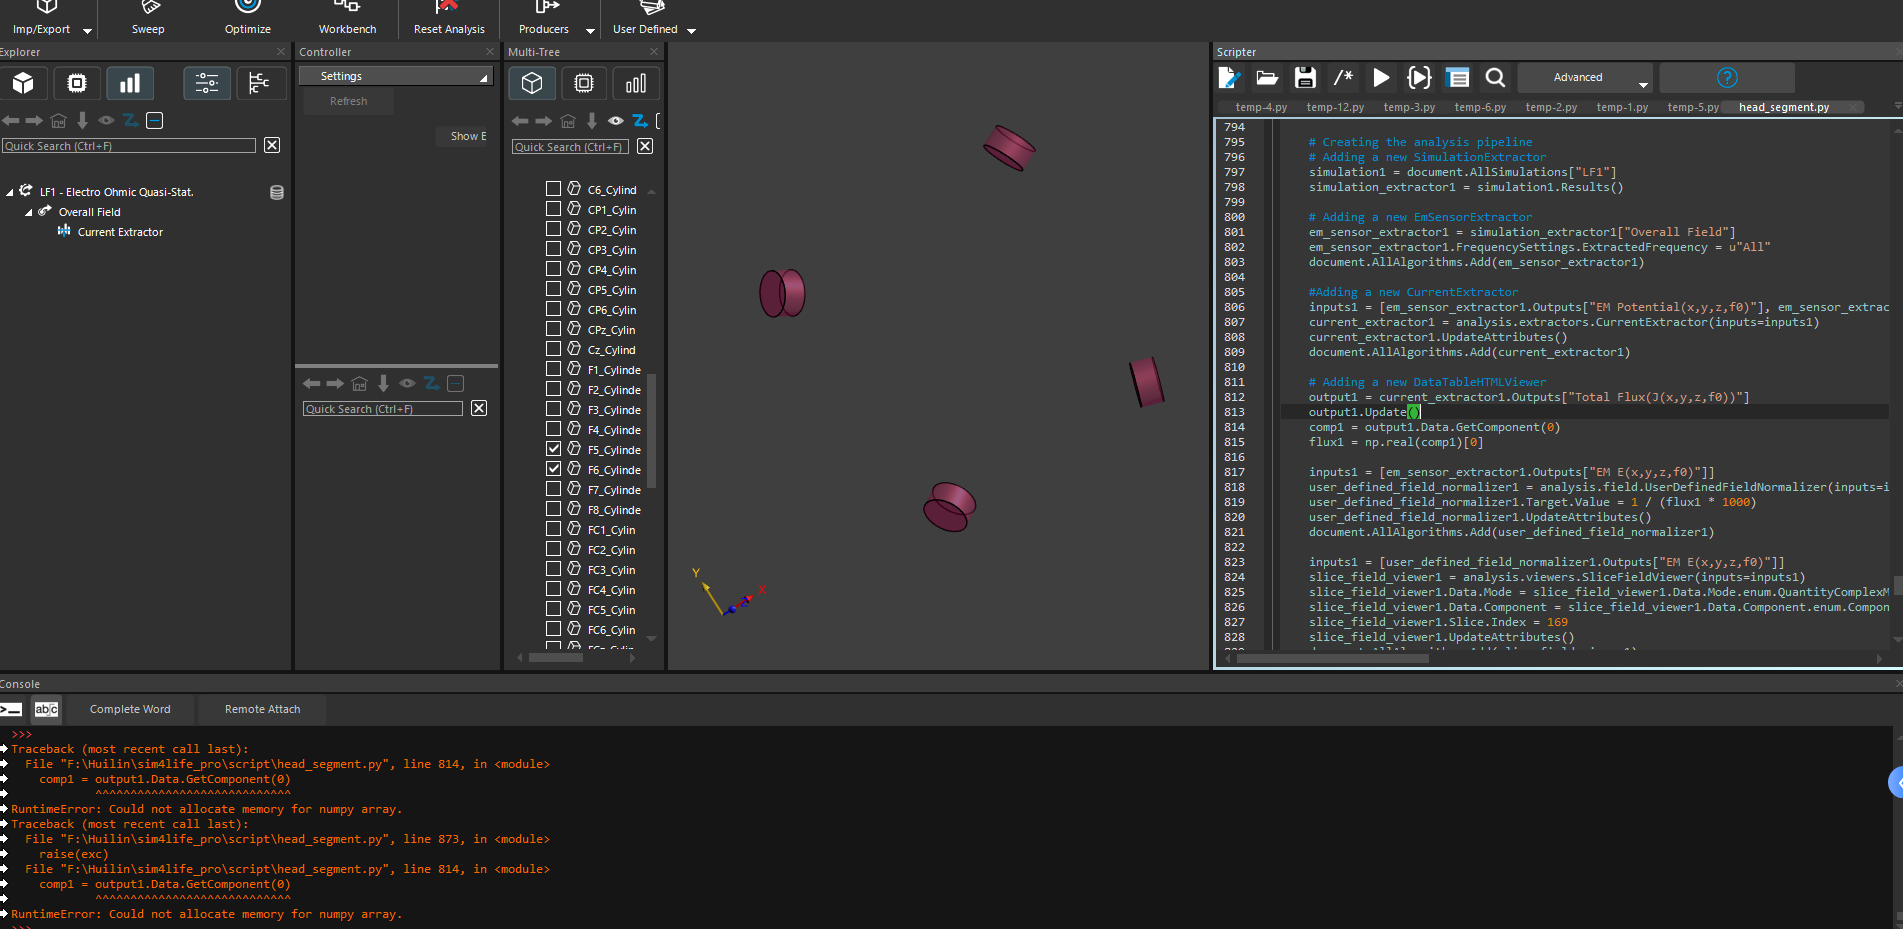Open a script file with folder icon

pos(1267,77)
